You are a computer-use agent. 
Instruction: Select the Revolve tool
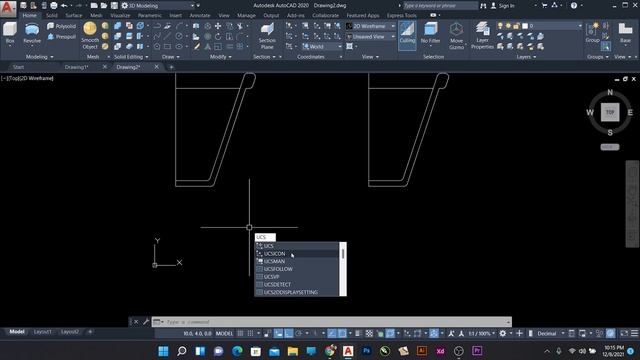point(32,33)
